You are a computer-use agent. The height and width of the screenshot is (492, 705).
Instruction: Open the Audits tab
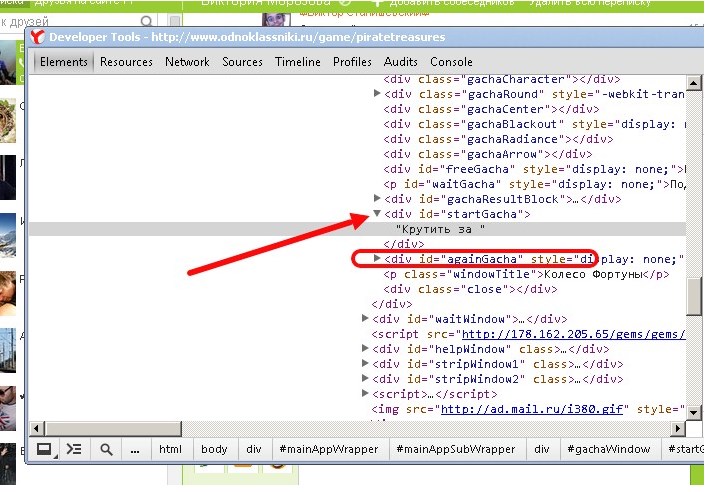pyautogui.click(x=401, y=62)
